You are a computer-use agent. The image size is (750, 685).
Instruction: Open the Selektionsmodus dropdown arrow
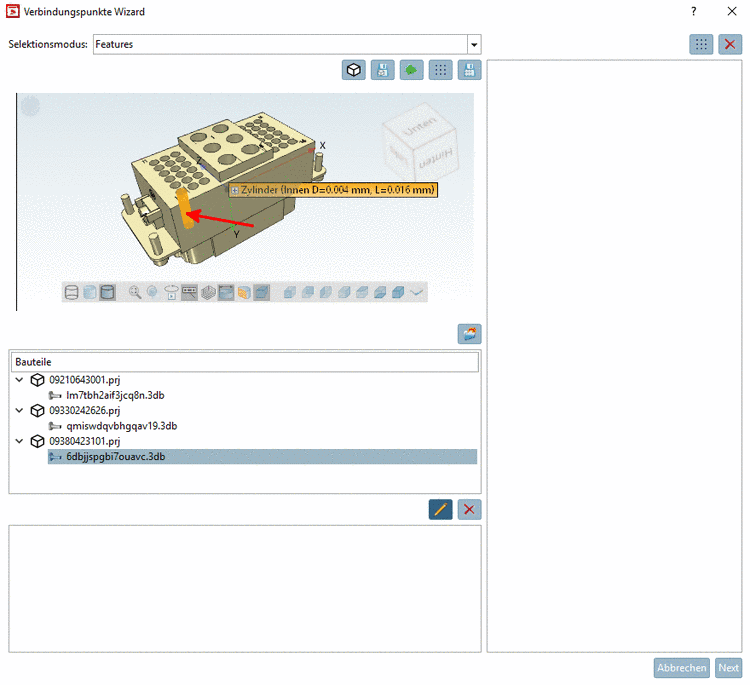pos(474,44)
